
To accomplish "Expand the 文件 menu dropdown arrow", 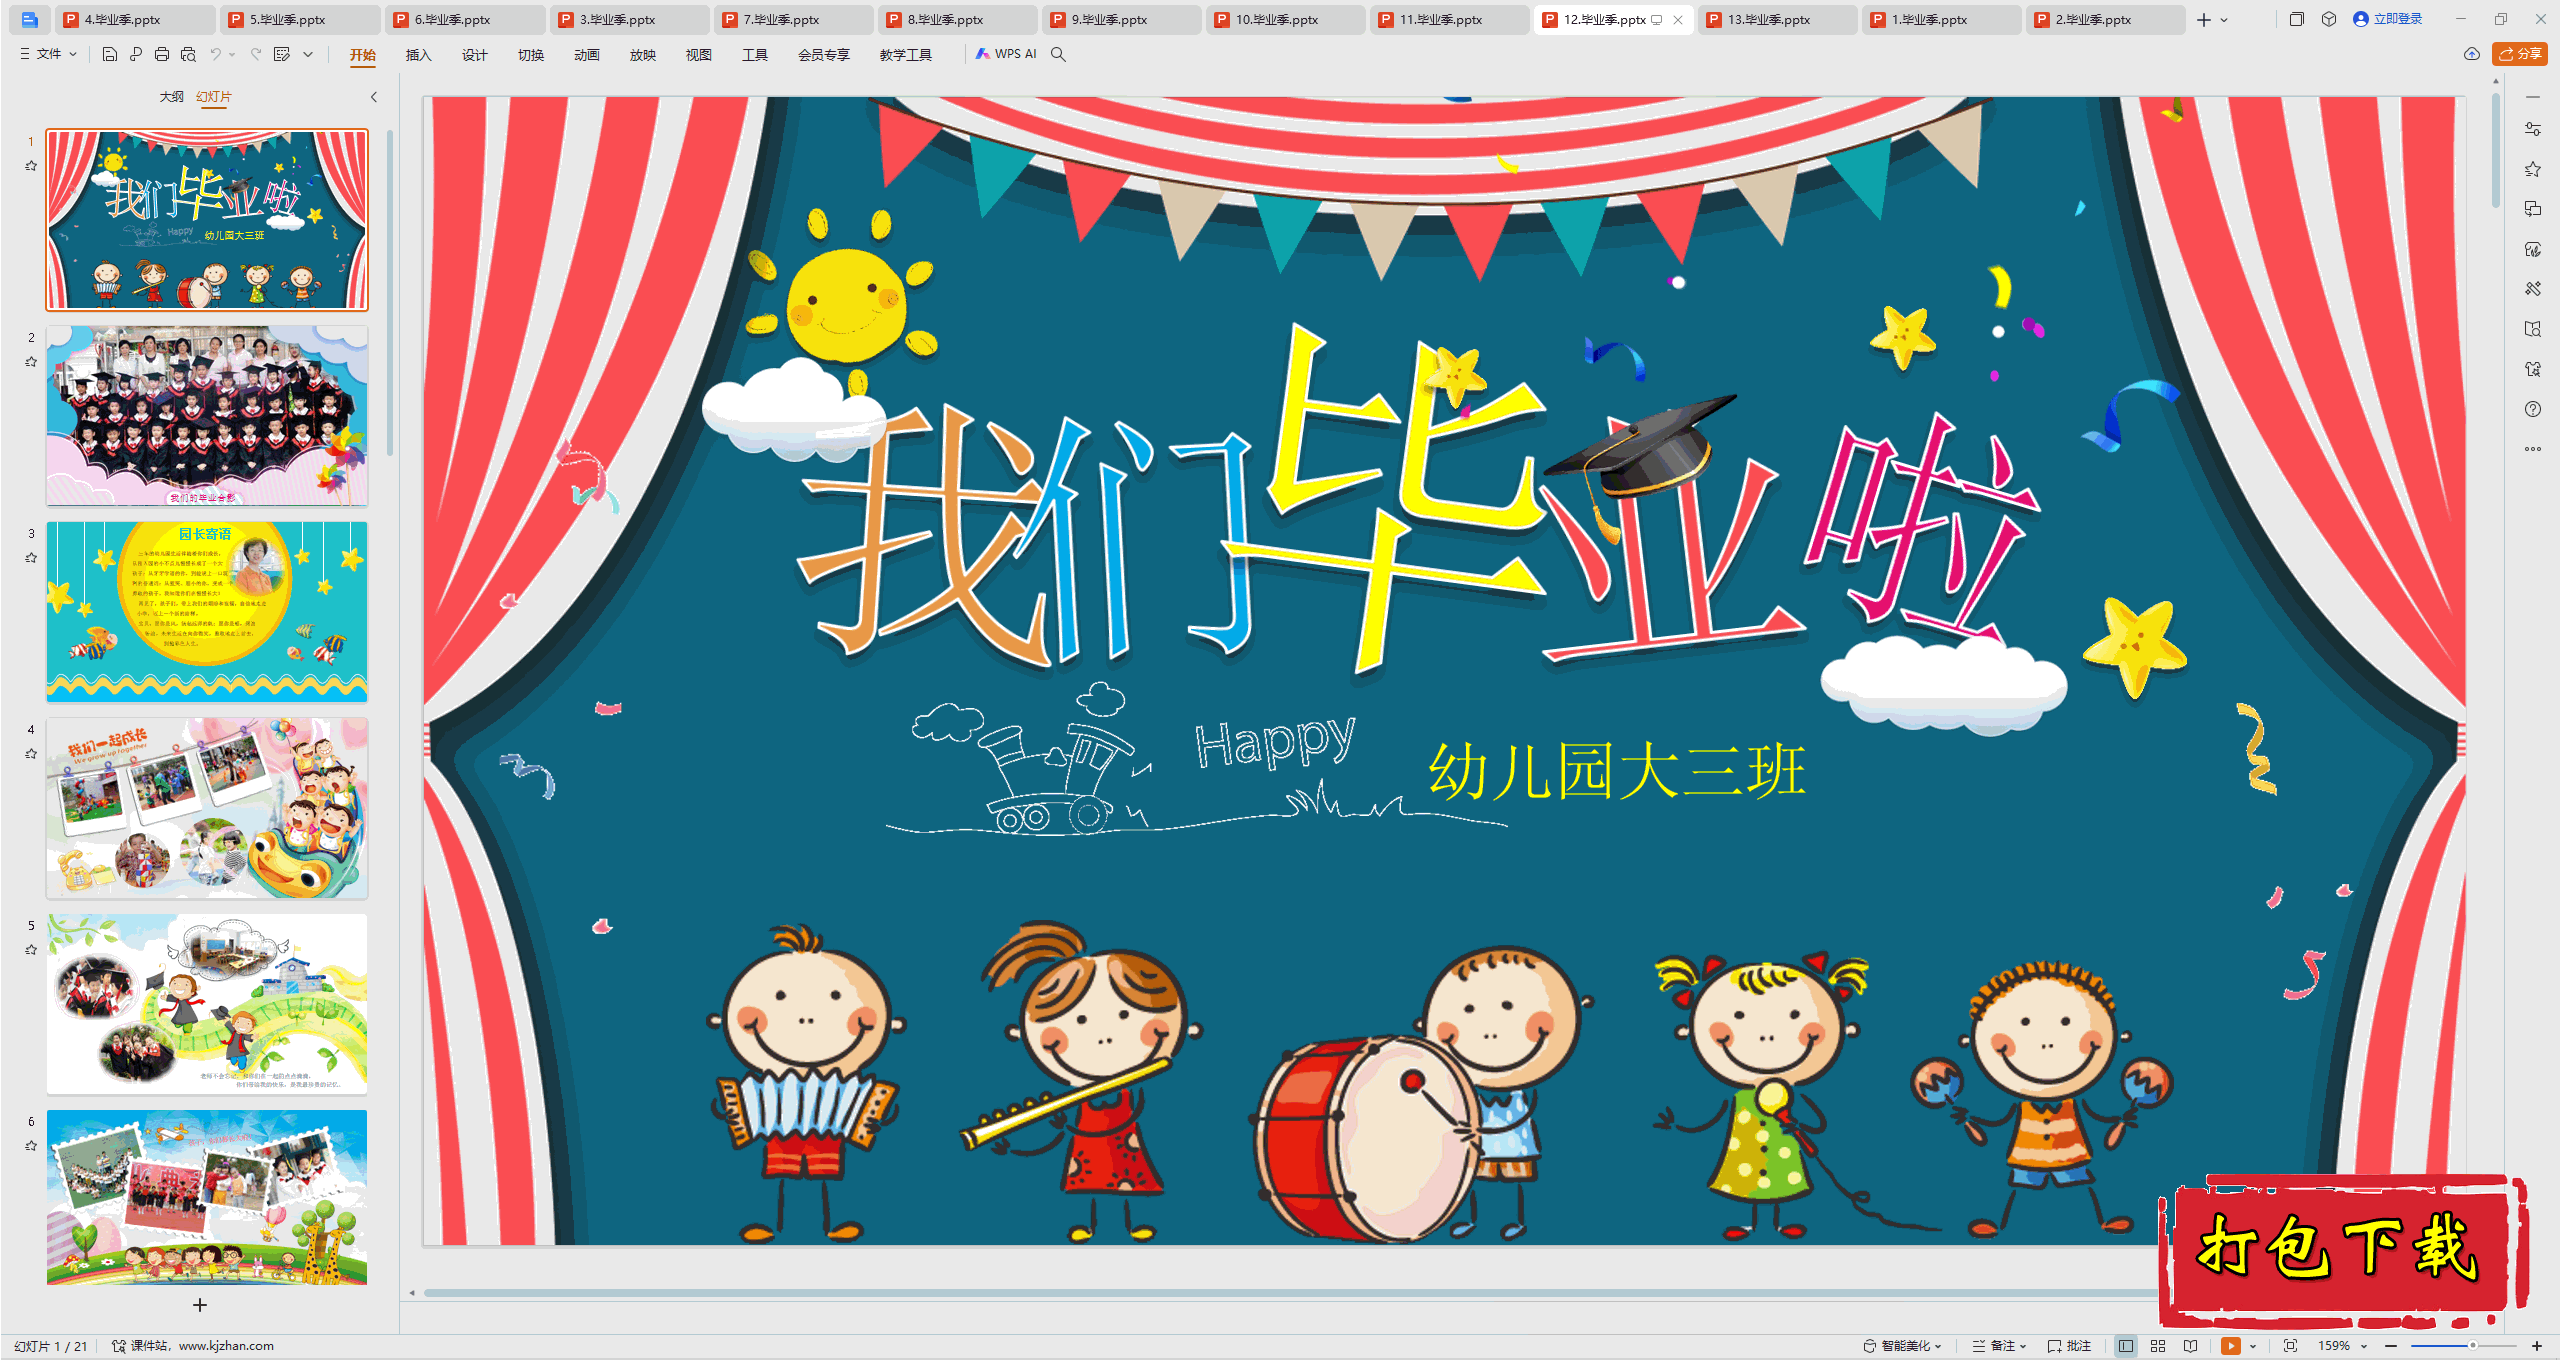I will click(x=73, y=54).
